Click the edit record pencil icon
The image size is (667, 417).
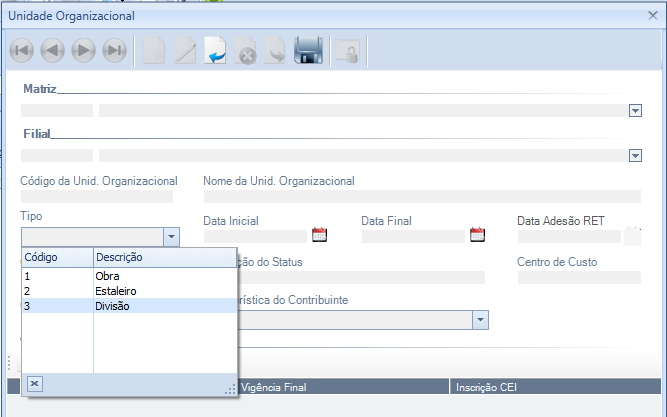[x=185, y=50]
